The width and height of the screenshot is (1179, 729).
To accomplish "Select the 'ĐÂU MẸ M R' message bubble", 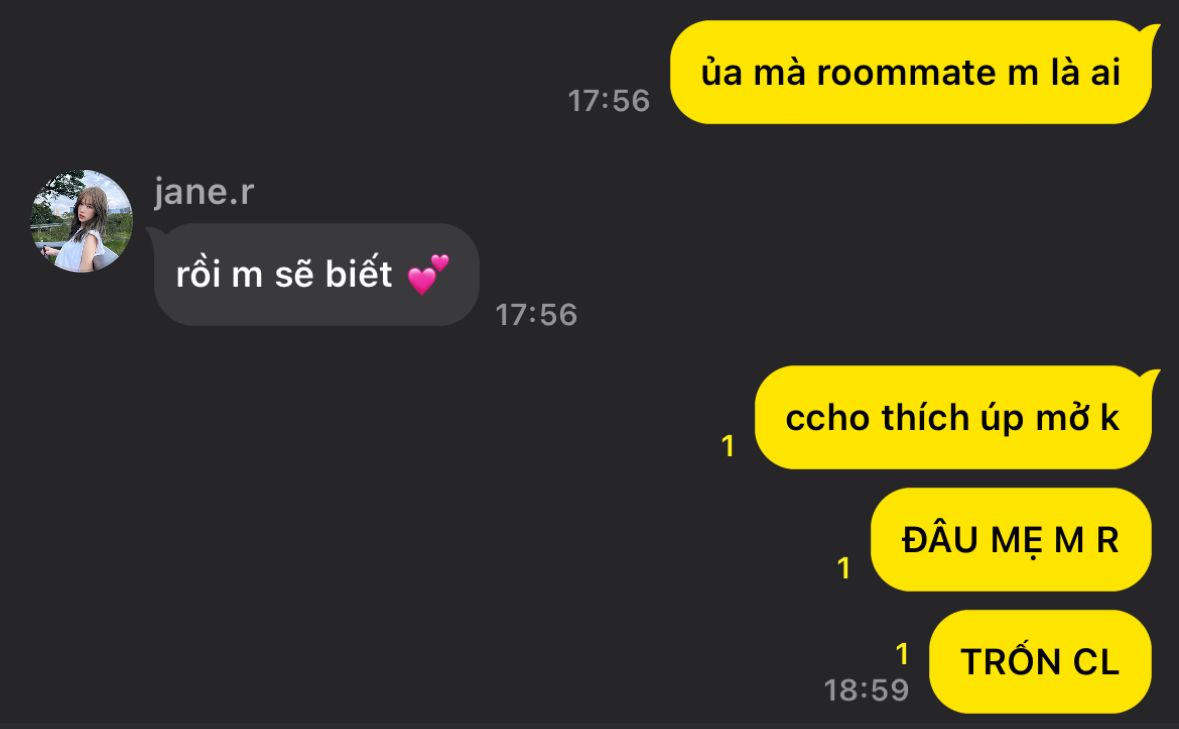I will pyautogui.click(x=1011, y=540).
